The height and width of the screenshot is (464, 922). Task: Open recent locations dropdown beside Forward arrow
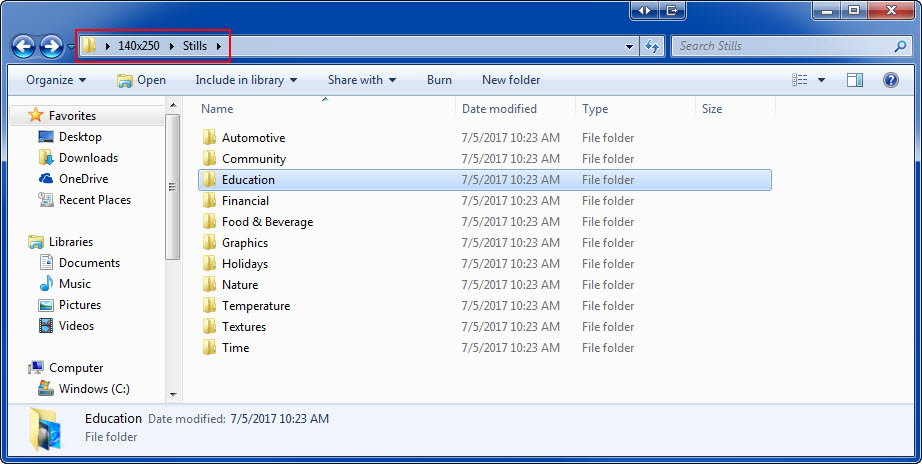click(71, 46)
